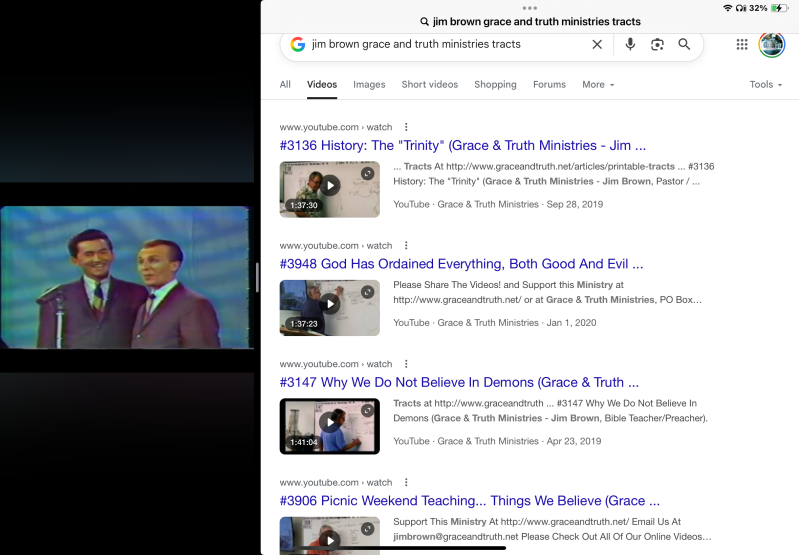Image resolution: width=799 pixels, height=555 pixels.
Task: Switch to the Short videos tab
Action: (430, 85)
